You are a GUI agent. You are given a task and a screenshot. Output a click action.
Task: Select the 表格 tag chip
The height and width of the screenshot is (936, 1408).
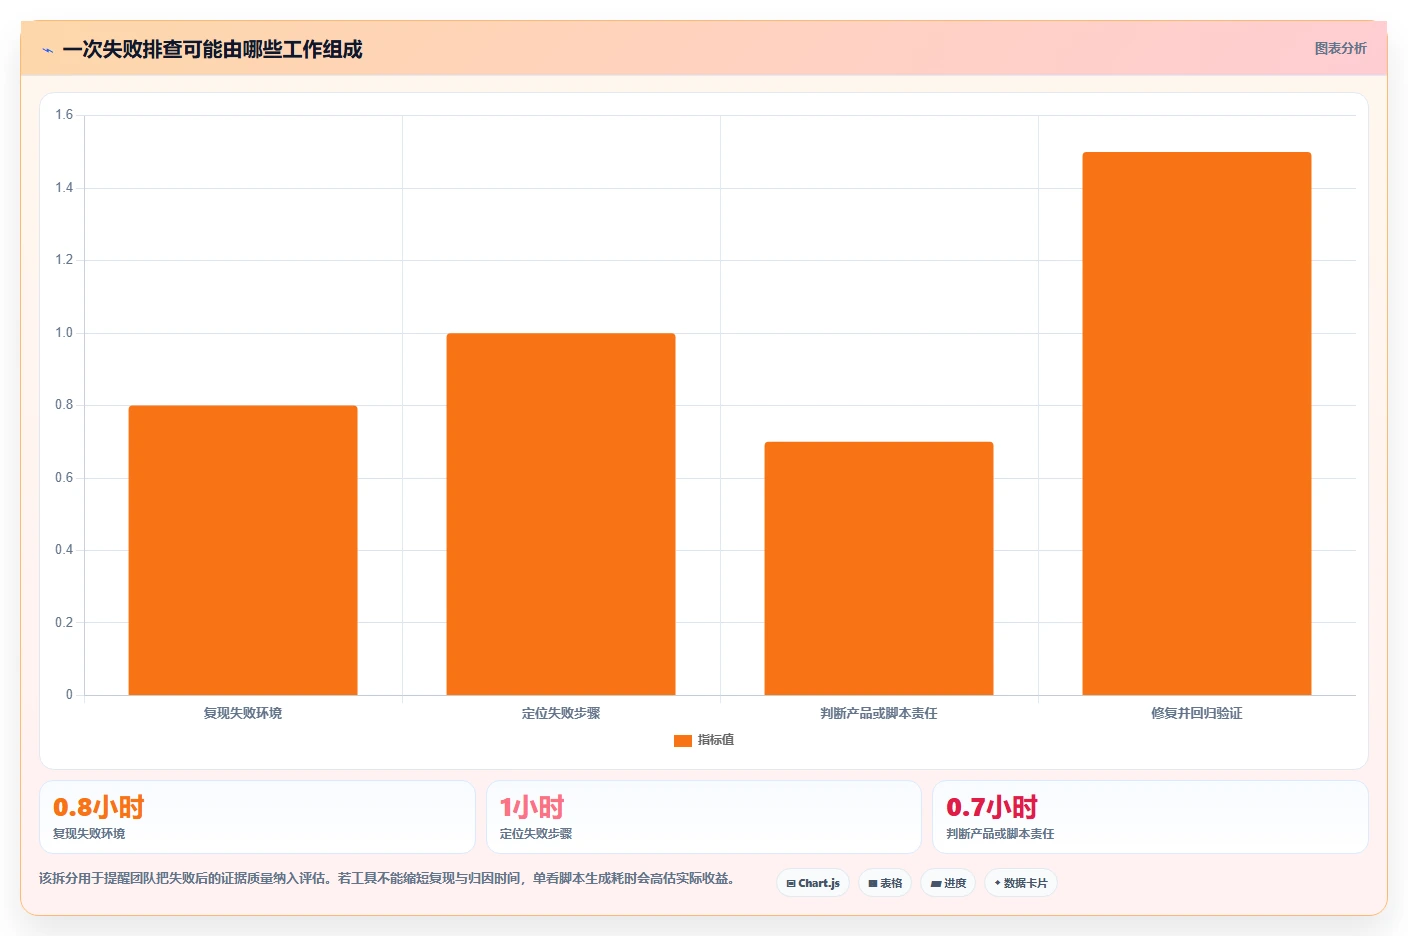click(885, 883)
